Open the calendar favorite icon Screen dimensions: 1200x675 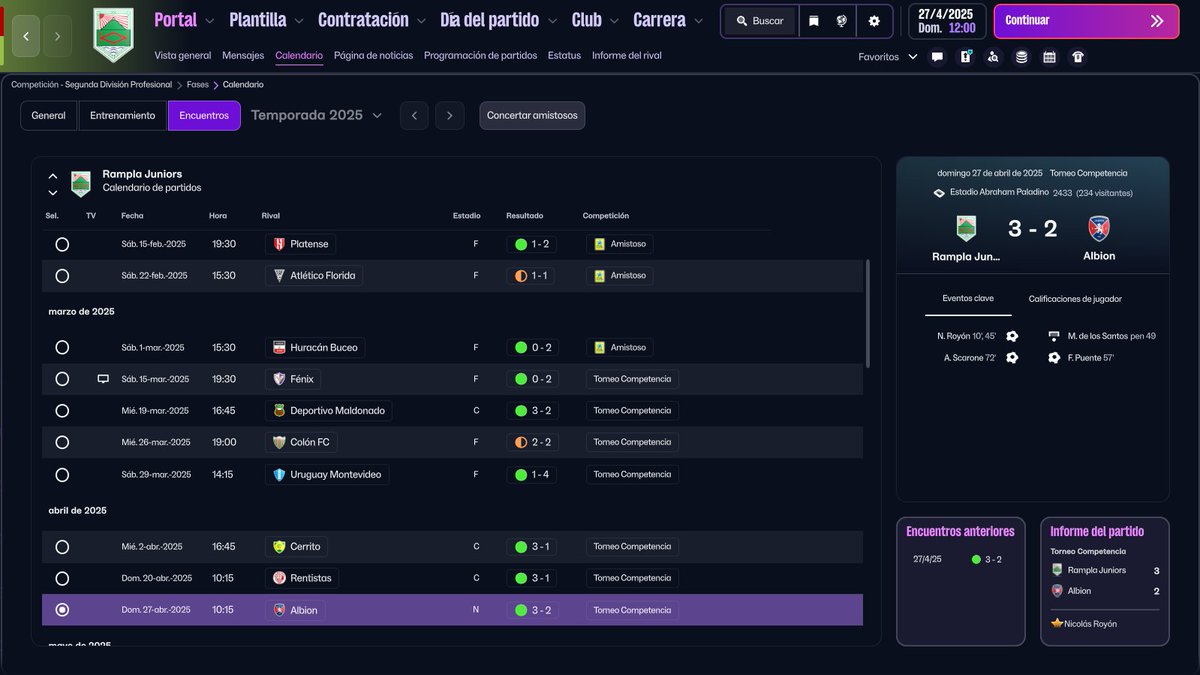[x=1049, y=57]
